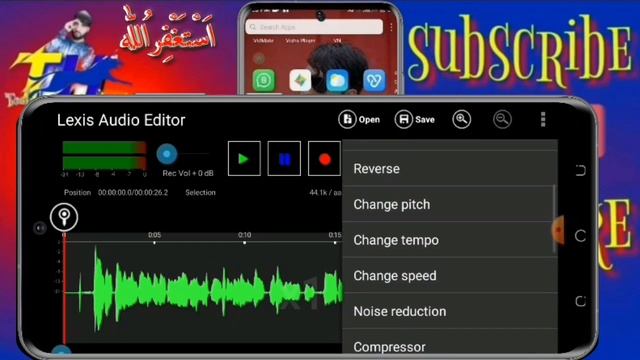
Task: Tap the Android recent apps button
Action: pos(580,170)
